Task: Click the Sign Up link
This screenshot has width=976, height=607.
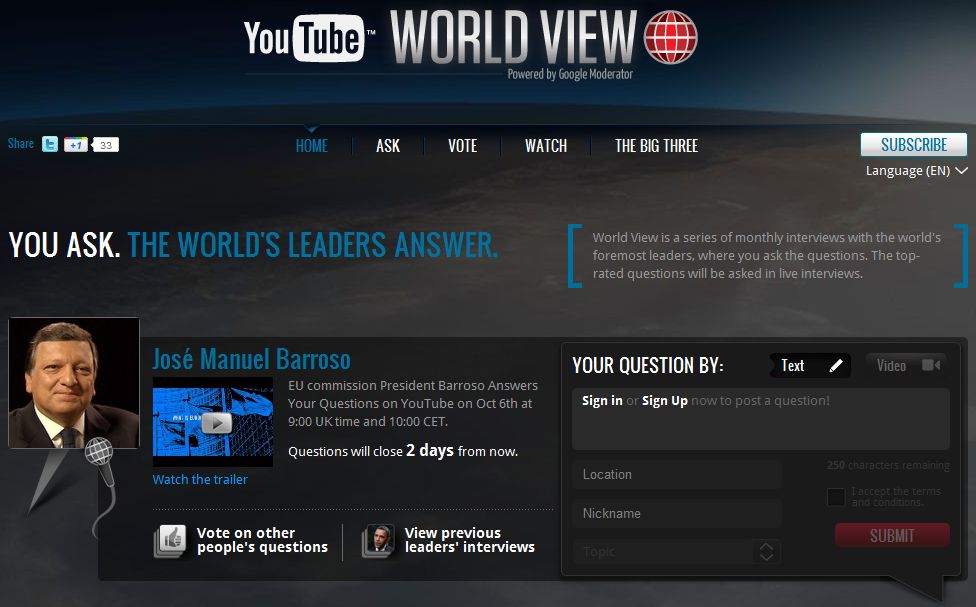Action: point(665,401)
